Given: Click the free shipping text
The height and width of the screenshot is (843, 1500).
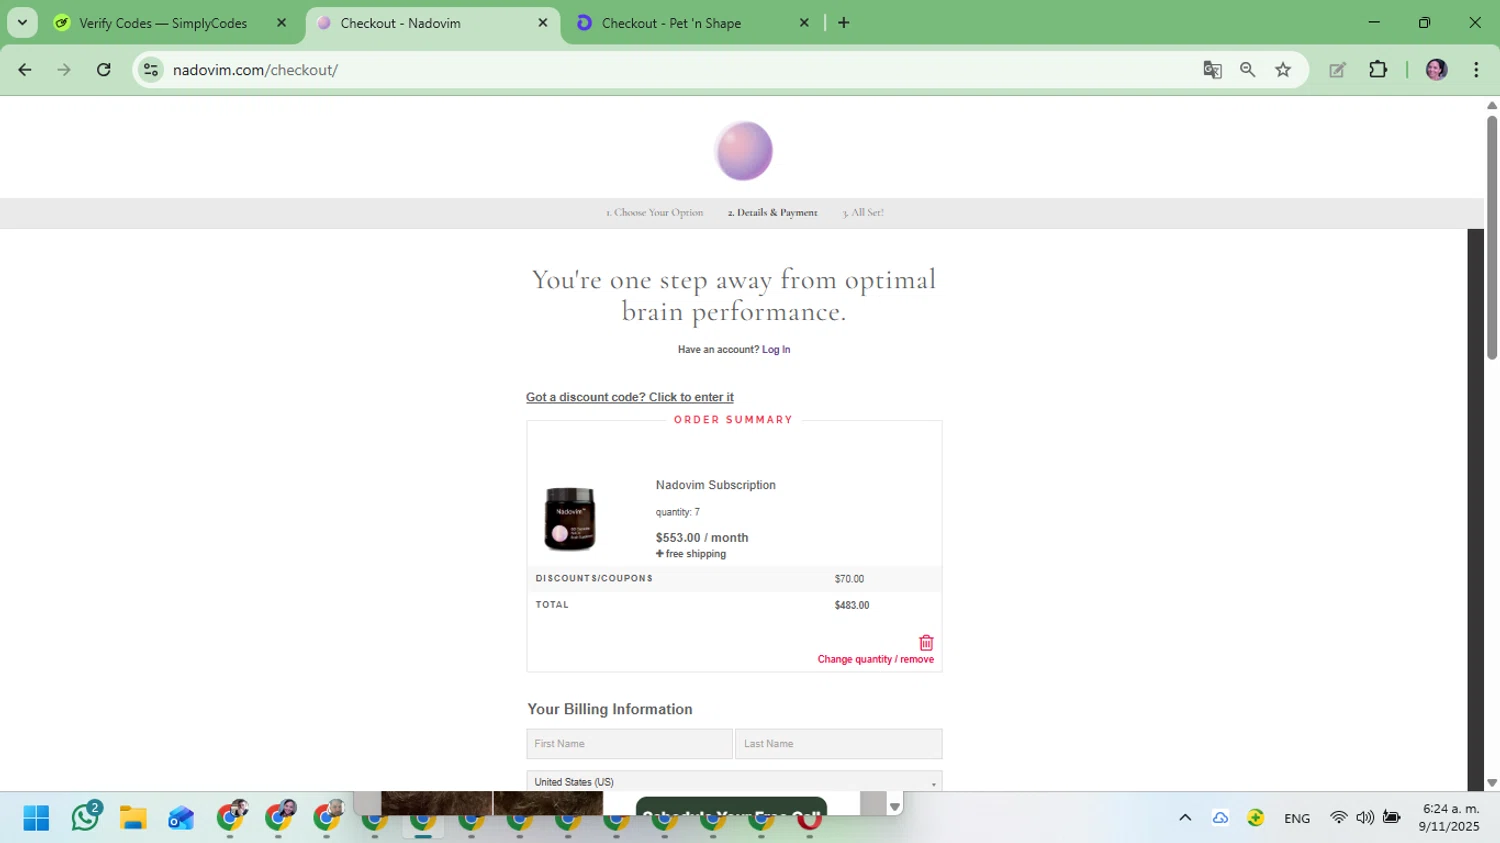Looking at the screenshot, I should point(691,554).
